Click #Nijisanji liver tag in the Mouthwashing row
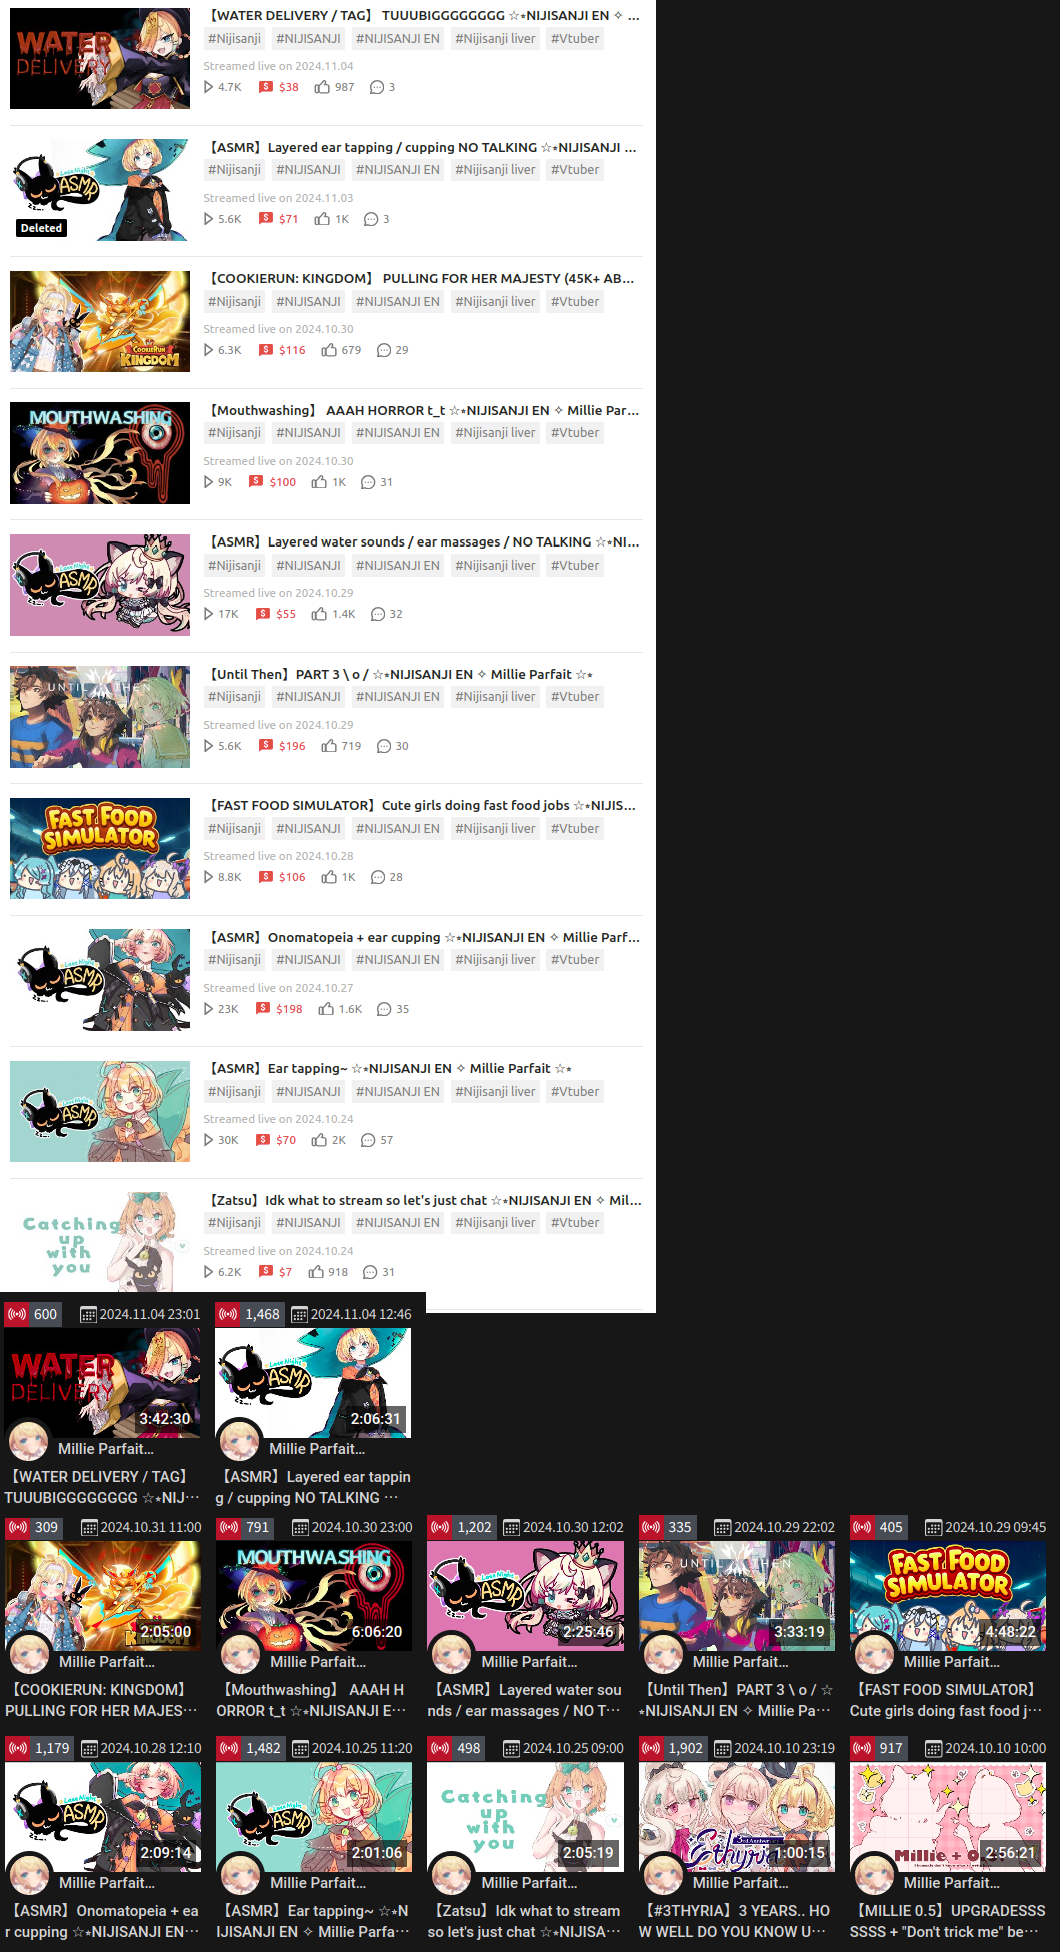The height and width of the screenshot is (1952, 1060). click(x=495, y=433)
